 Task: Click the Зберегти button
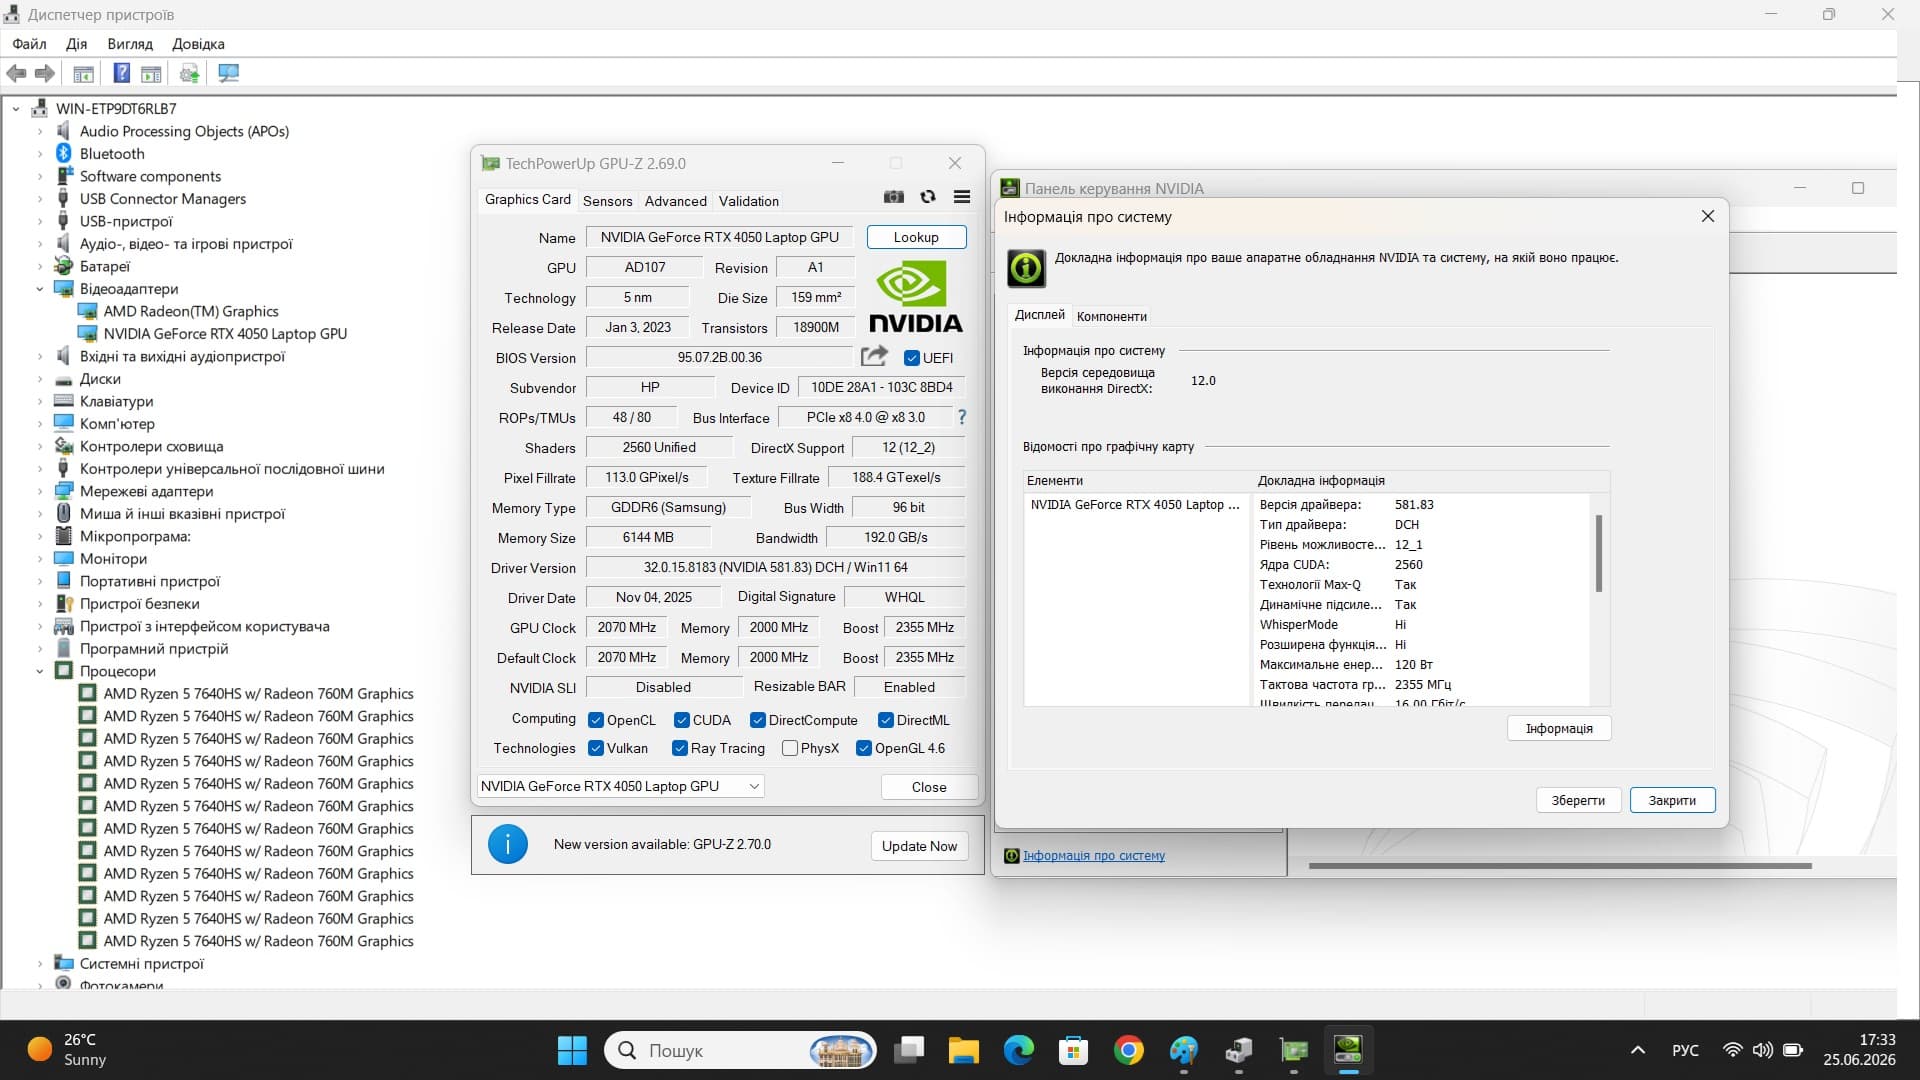(x=1578, y=800)
